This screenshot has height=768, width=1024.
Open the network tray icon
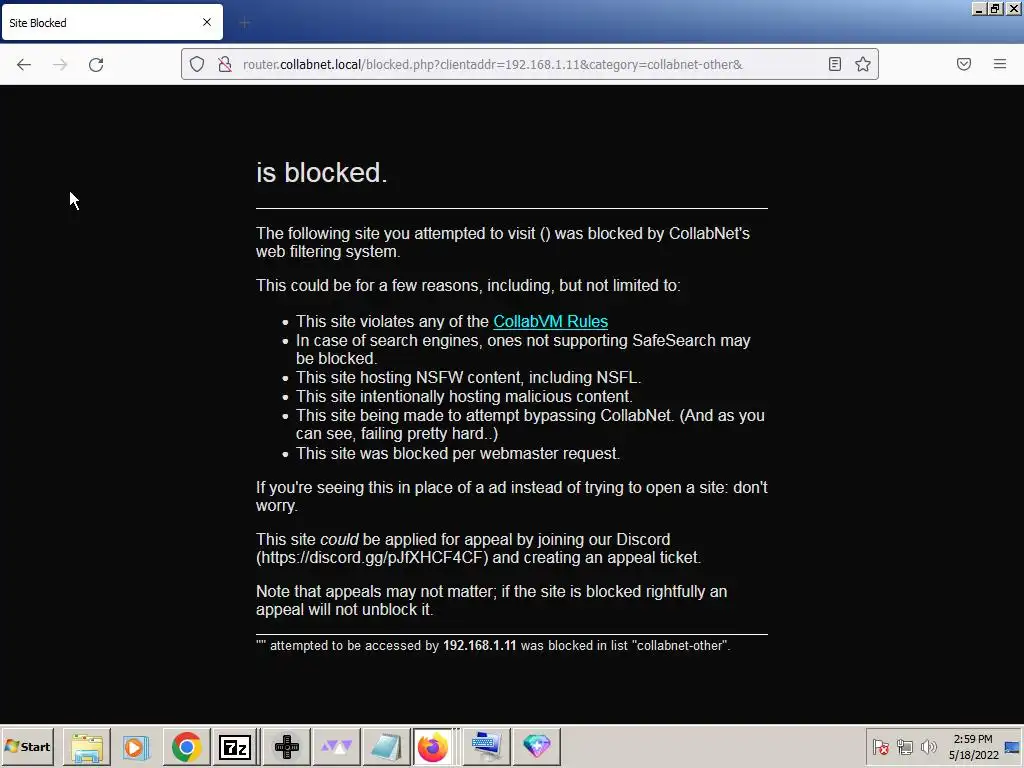pos(904,746)
